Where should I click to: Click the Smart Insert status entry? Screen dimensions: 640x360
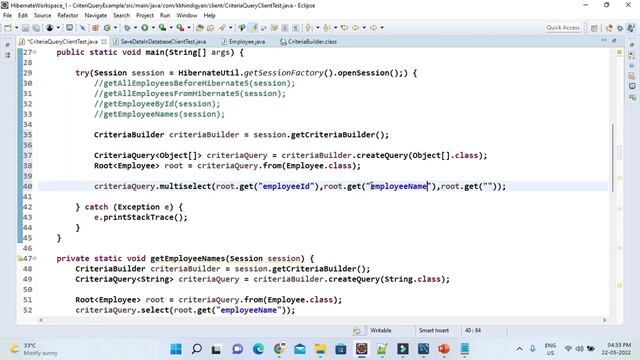pyautogui.click(x=433, y=331)
